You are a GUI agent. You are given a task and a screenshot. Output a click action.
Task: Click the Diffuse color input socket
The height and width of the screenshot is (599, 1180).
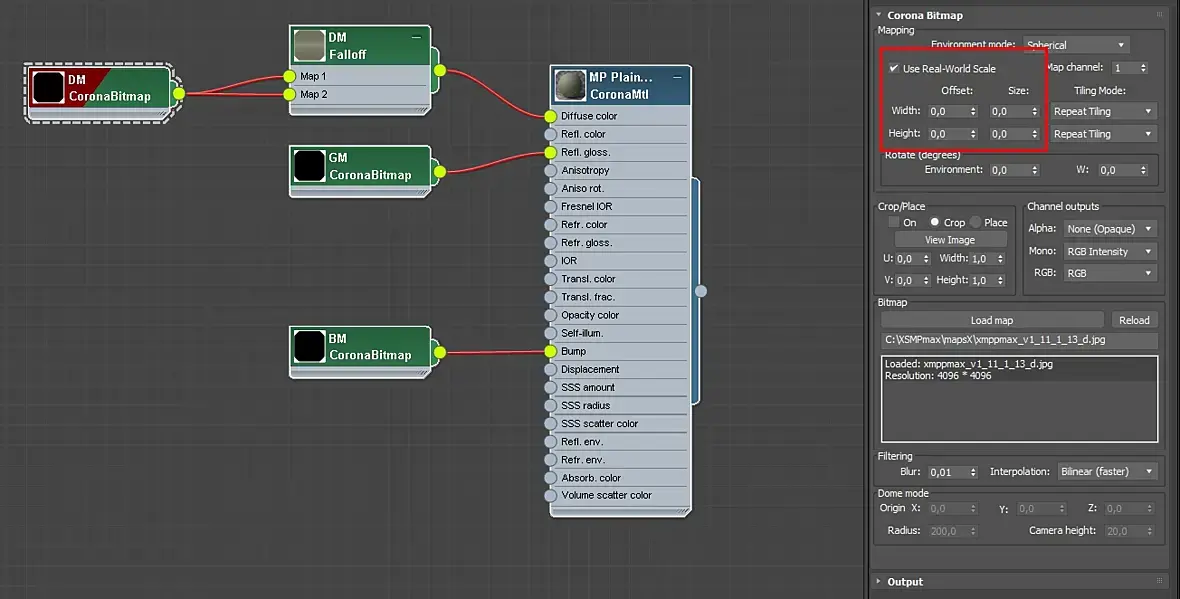[551, 116]
